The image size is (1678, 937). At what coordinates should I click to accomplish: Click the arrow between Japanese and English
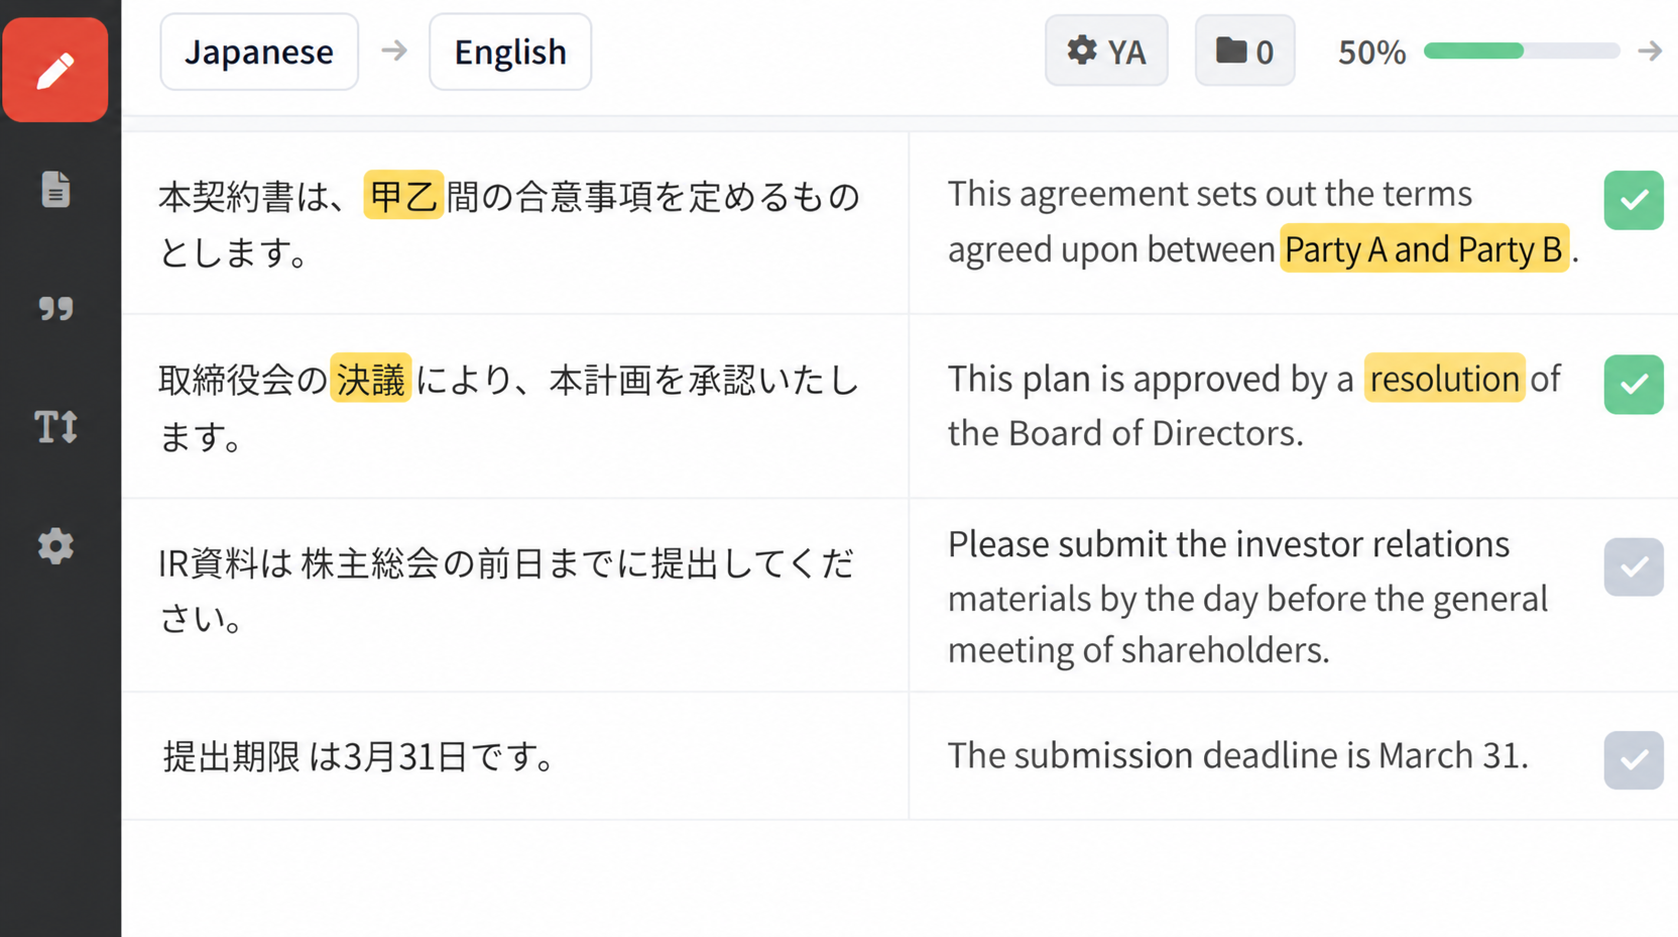point(394,50)
